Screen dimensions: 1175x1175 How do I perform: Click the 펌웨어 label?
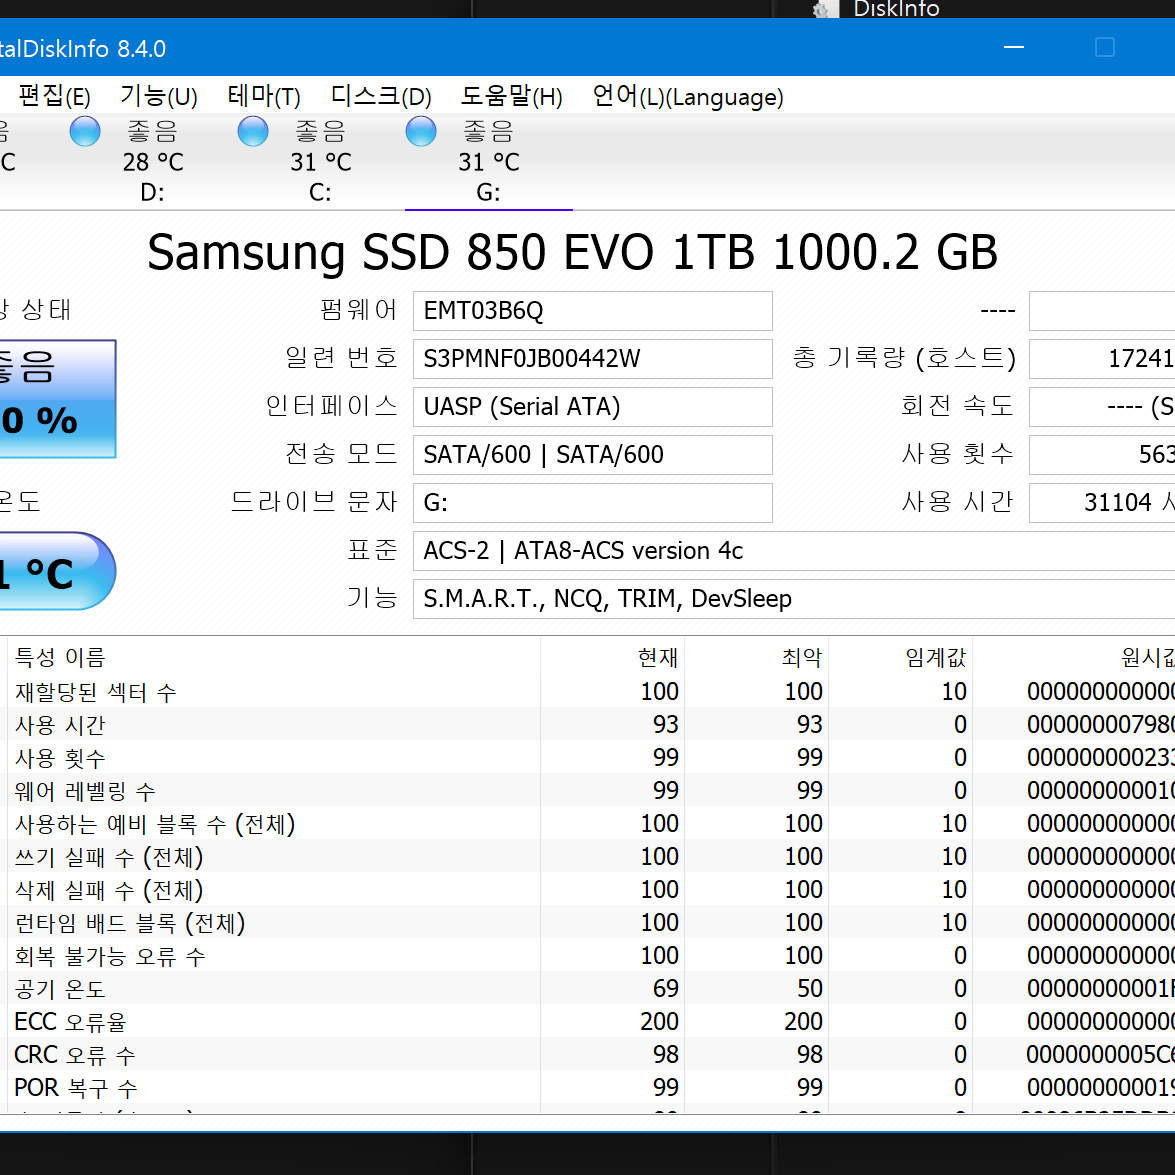point(359,310)
